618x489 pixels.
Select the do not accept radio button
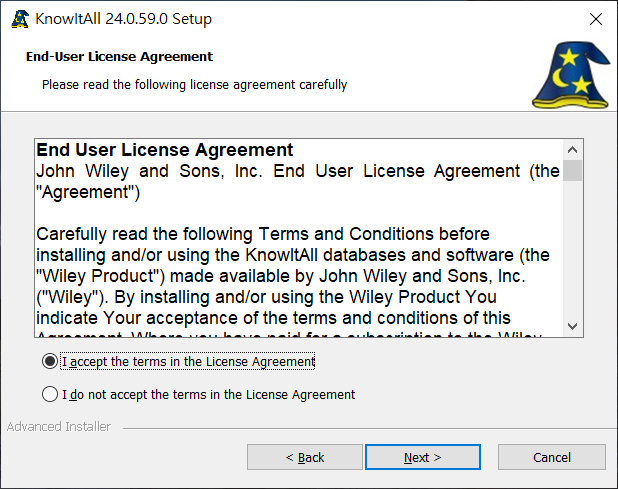coord(50,394)
